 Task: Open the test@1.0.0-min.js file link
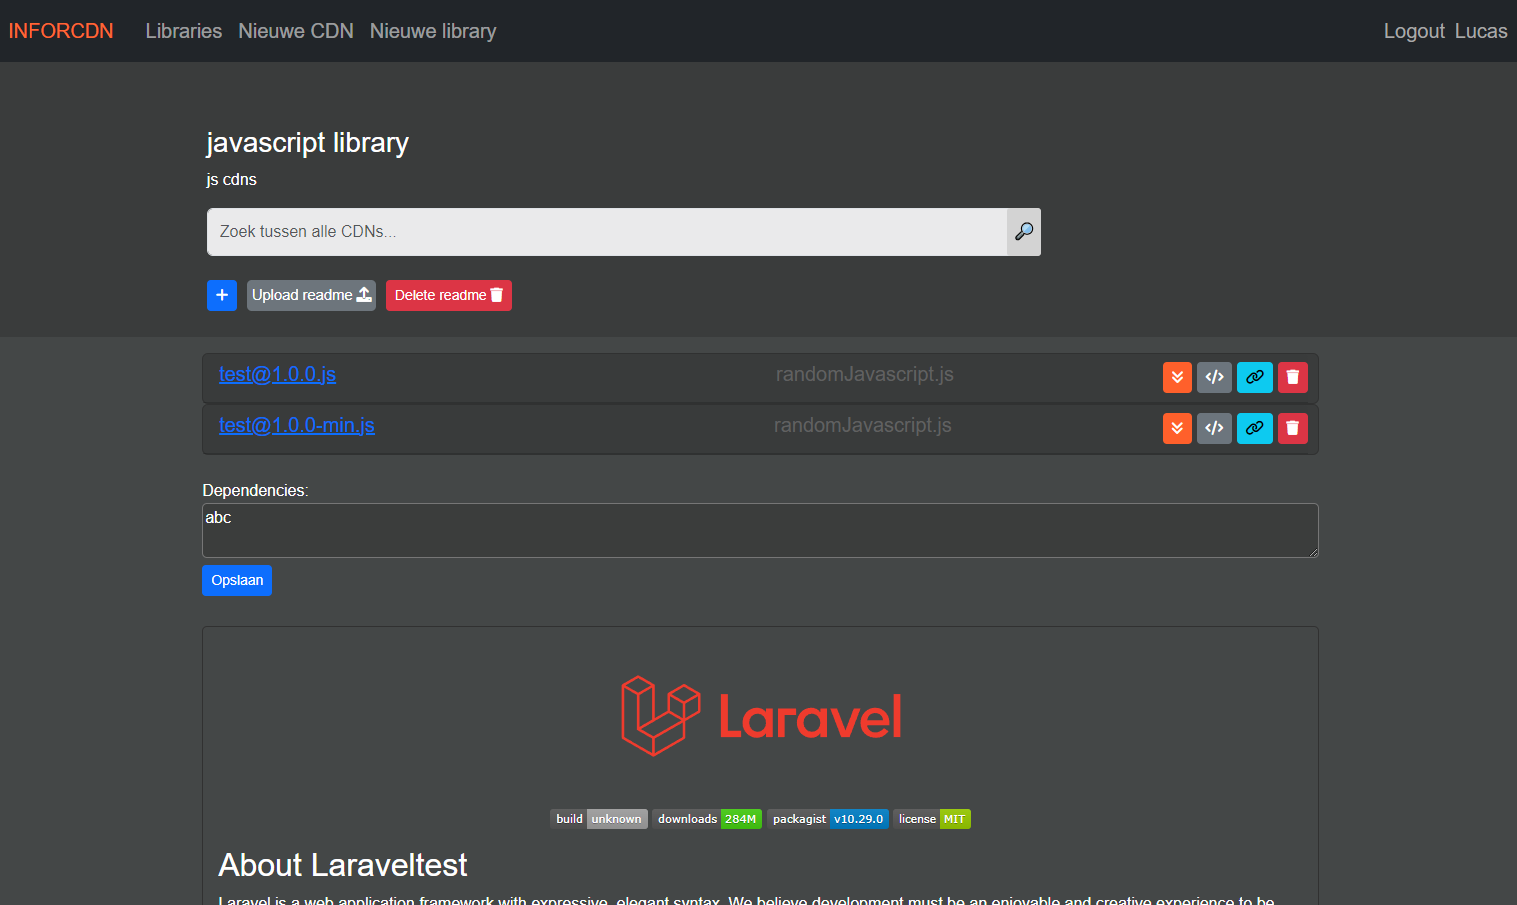coord(296,425)
